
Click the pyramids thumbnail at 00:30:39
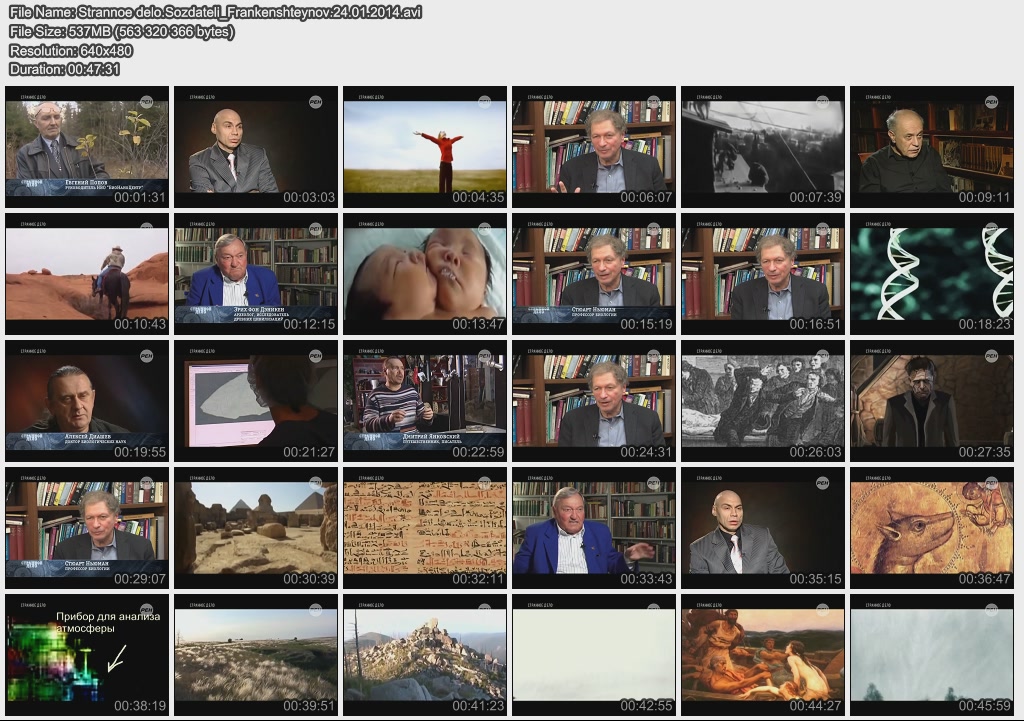click(x=256, y=528)
